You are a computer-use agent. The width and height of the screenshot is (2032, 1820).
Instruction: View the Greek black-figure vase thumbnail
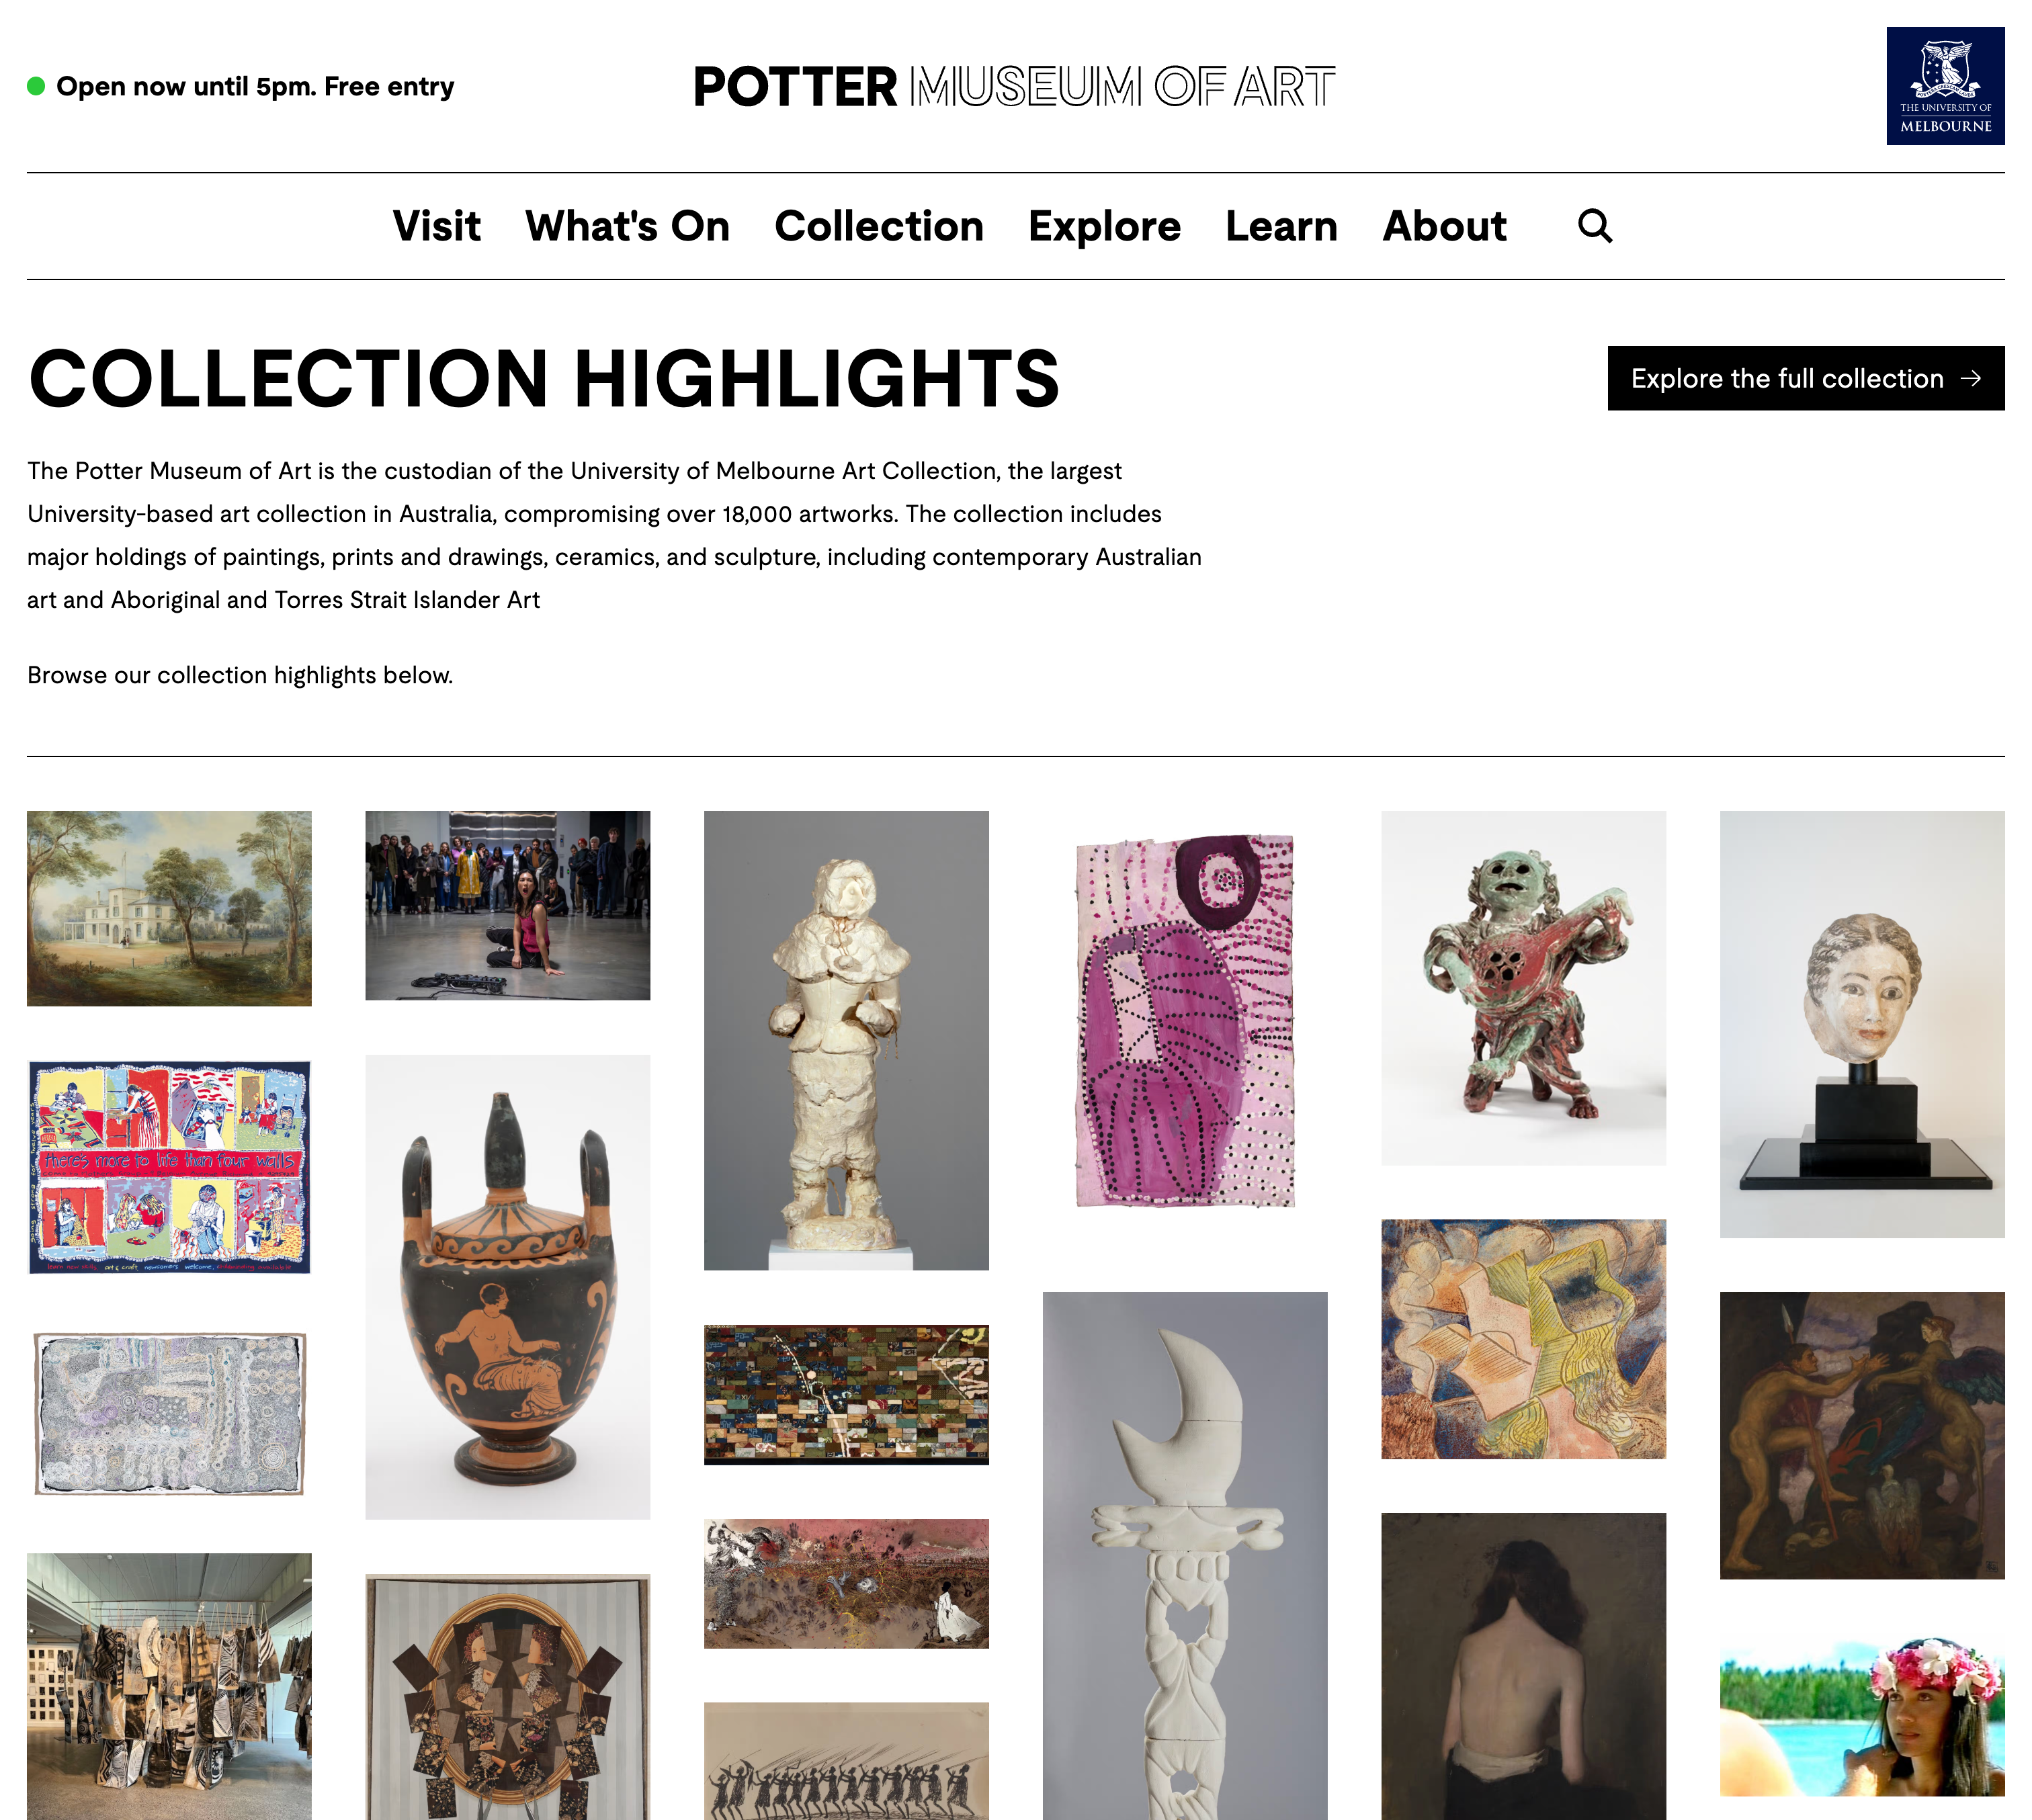pyautogui.click(x=507, y=1287)
